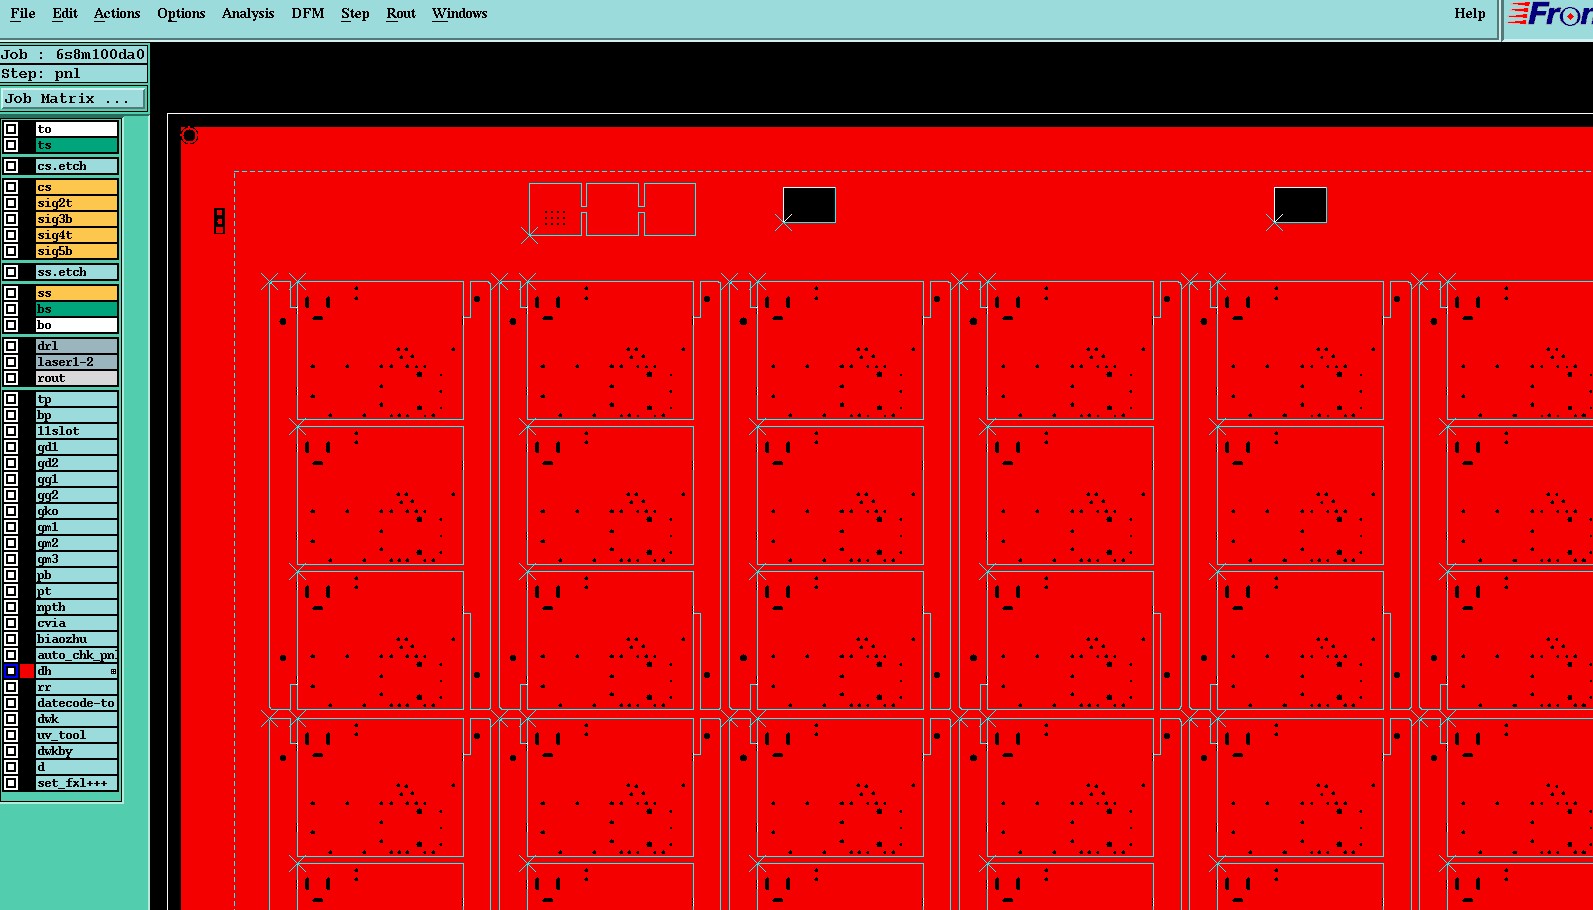Select the gd1 layer name
This screenshot has height=910, width=1593.
(77, 447)
